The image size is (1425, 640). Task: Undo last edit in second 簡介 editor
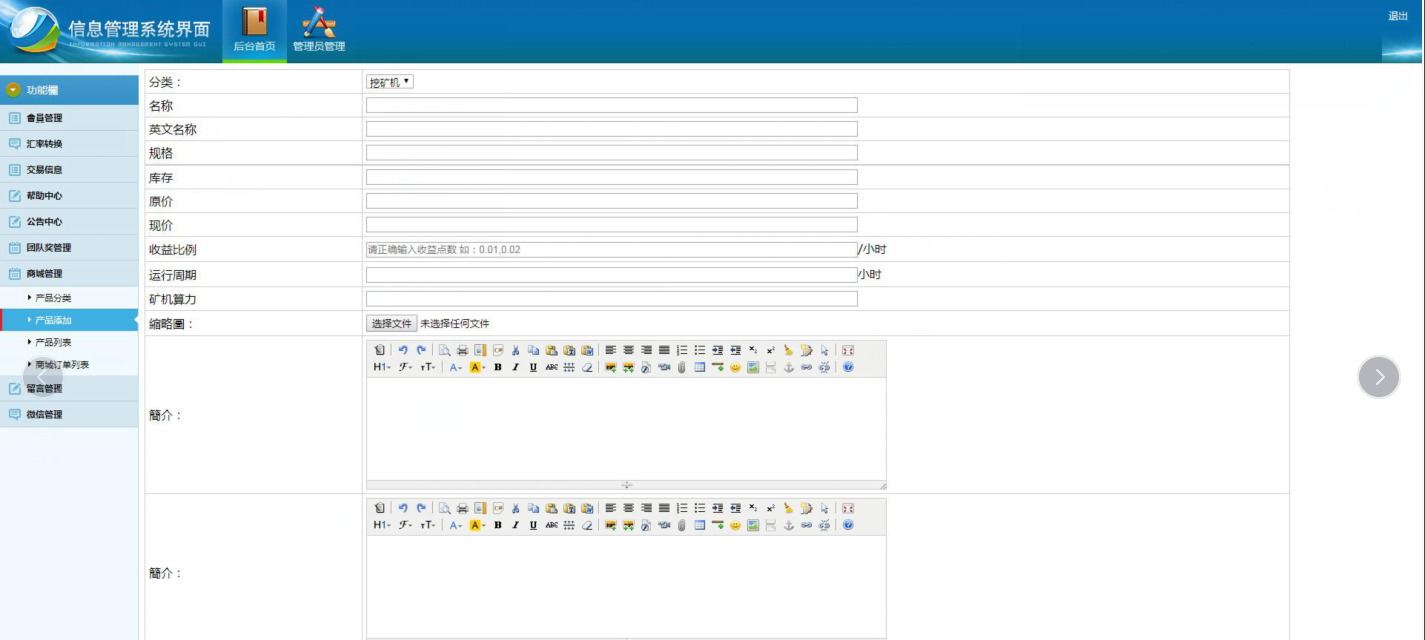pos(403,508)
